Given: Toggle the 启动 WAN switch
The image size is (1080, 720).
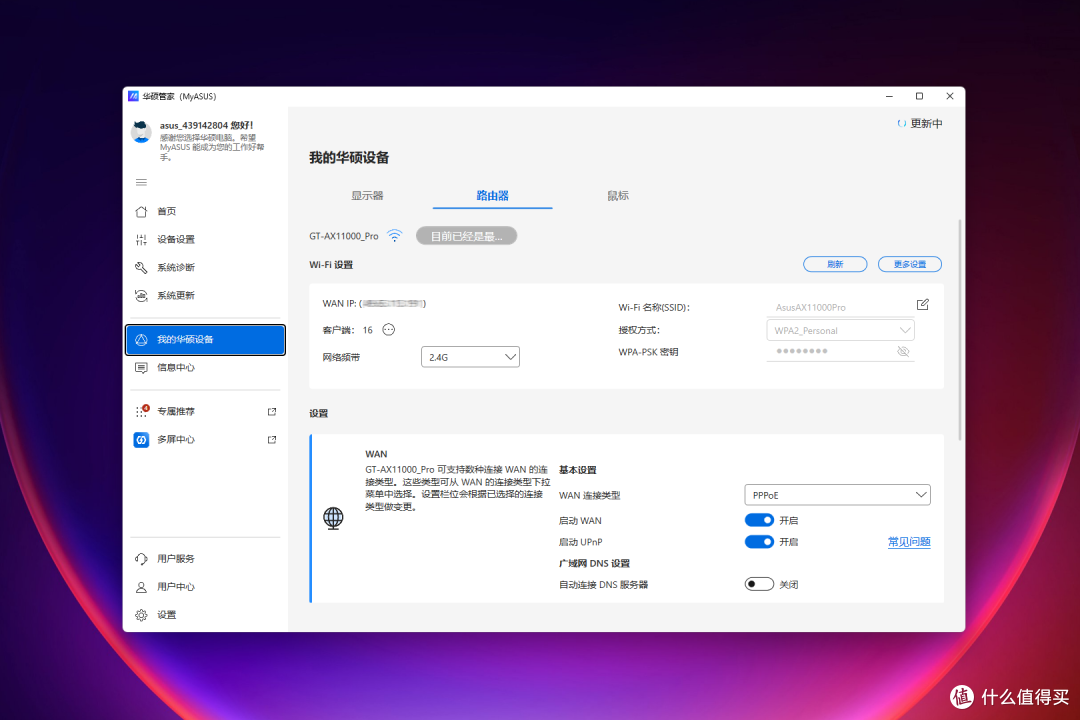Looking at the screenshot, I should (759, 520).
